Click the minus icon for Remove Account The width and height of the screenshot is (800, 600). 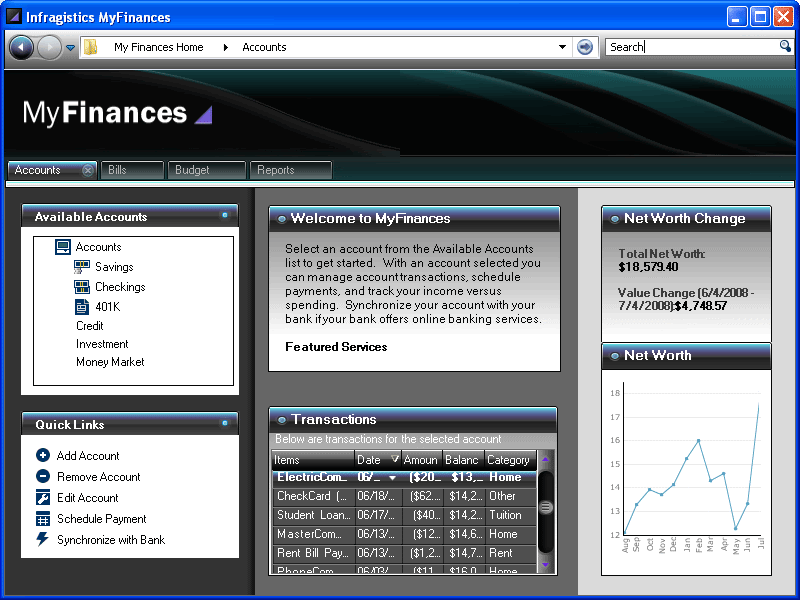pyautogui.click(x=43, y=476)
